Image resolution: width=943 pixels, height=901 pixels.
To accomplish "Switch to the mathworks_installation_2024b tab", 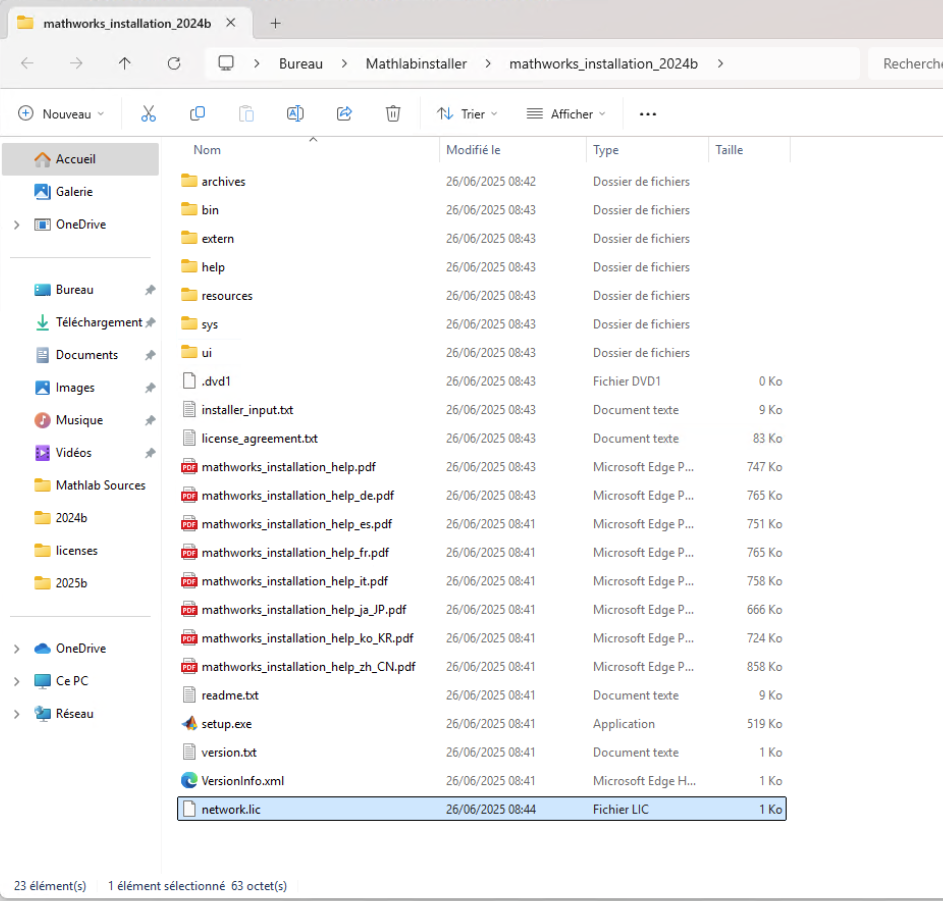I will [x=127, y=23].
